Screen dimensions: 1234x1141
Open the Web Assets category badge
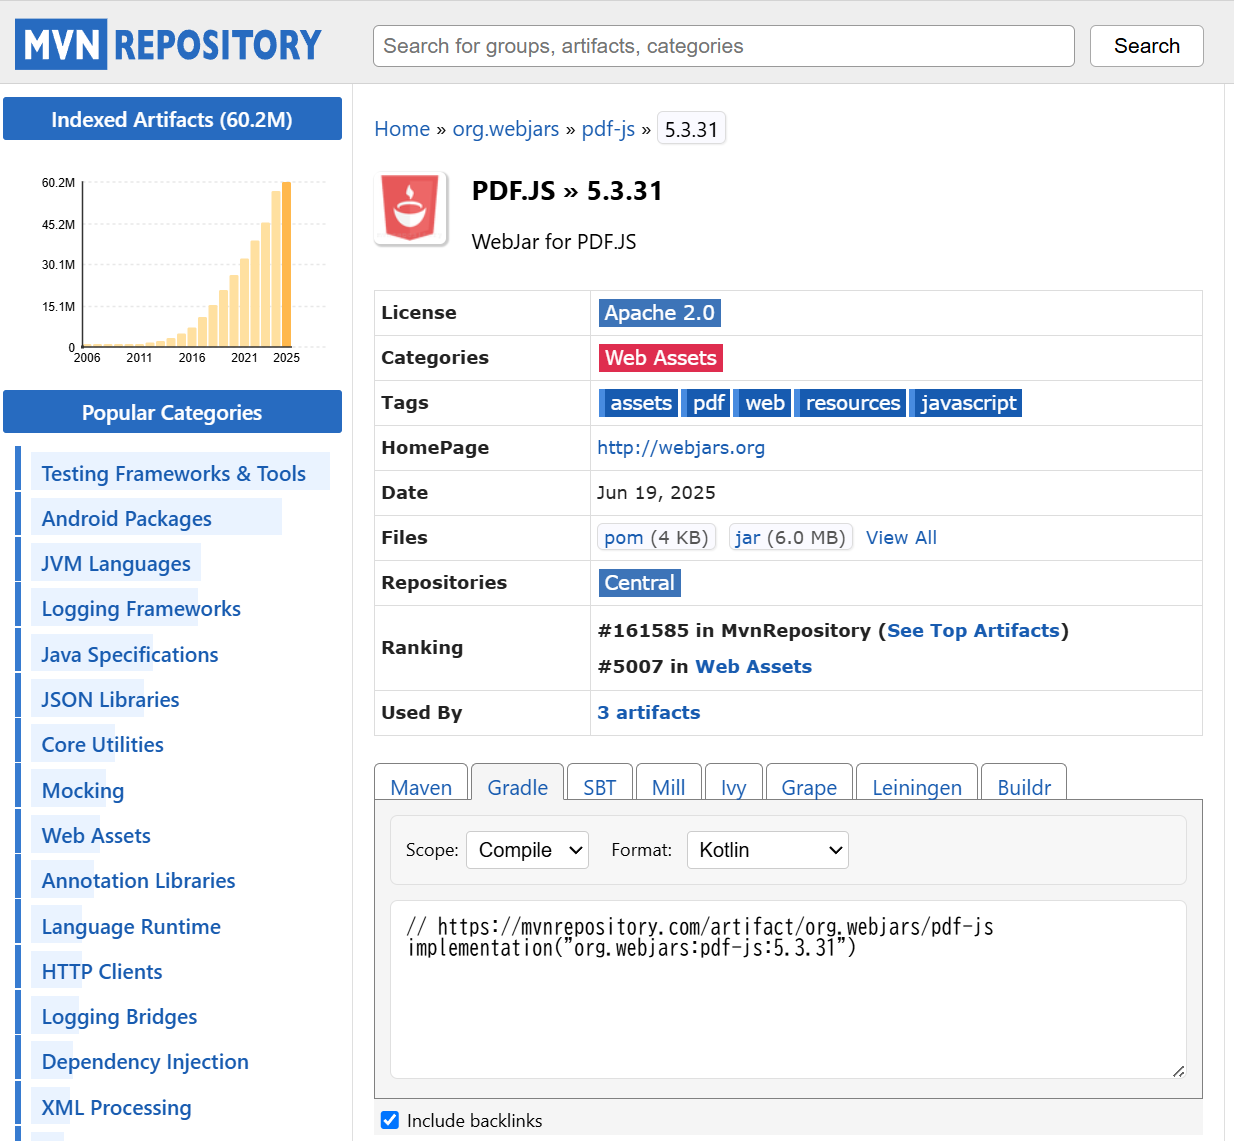[660, 358]
